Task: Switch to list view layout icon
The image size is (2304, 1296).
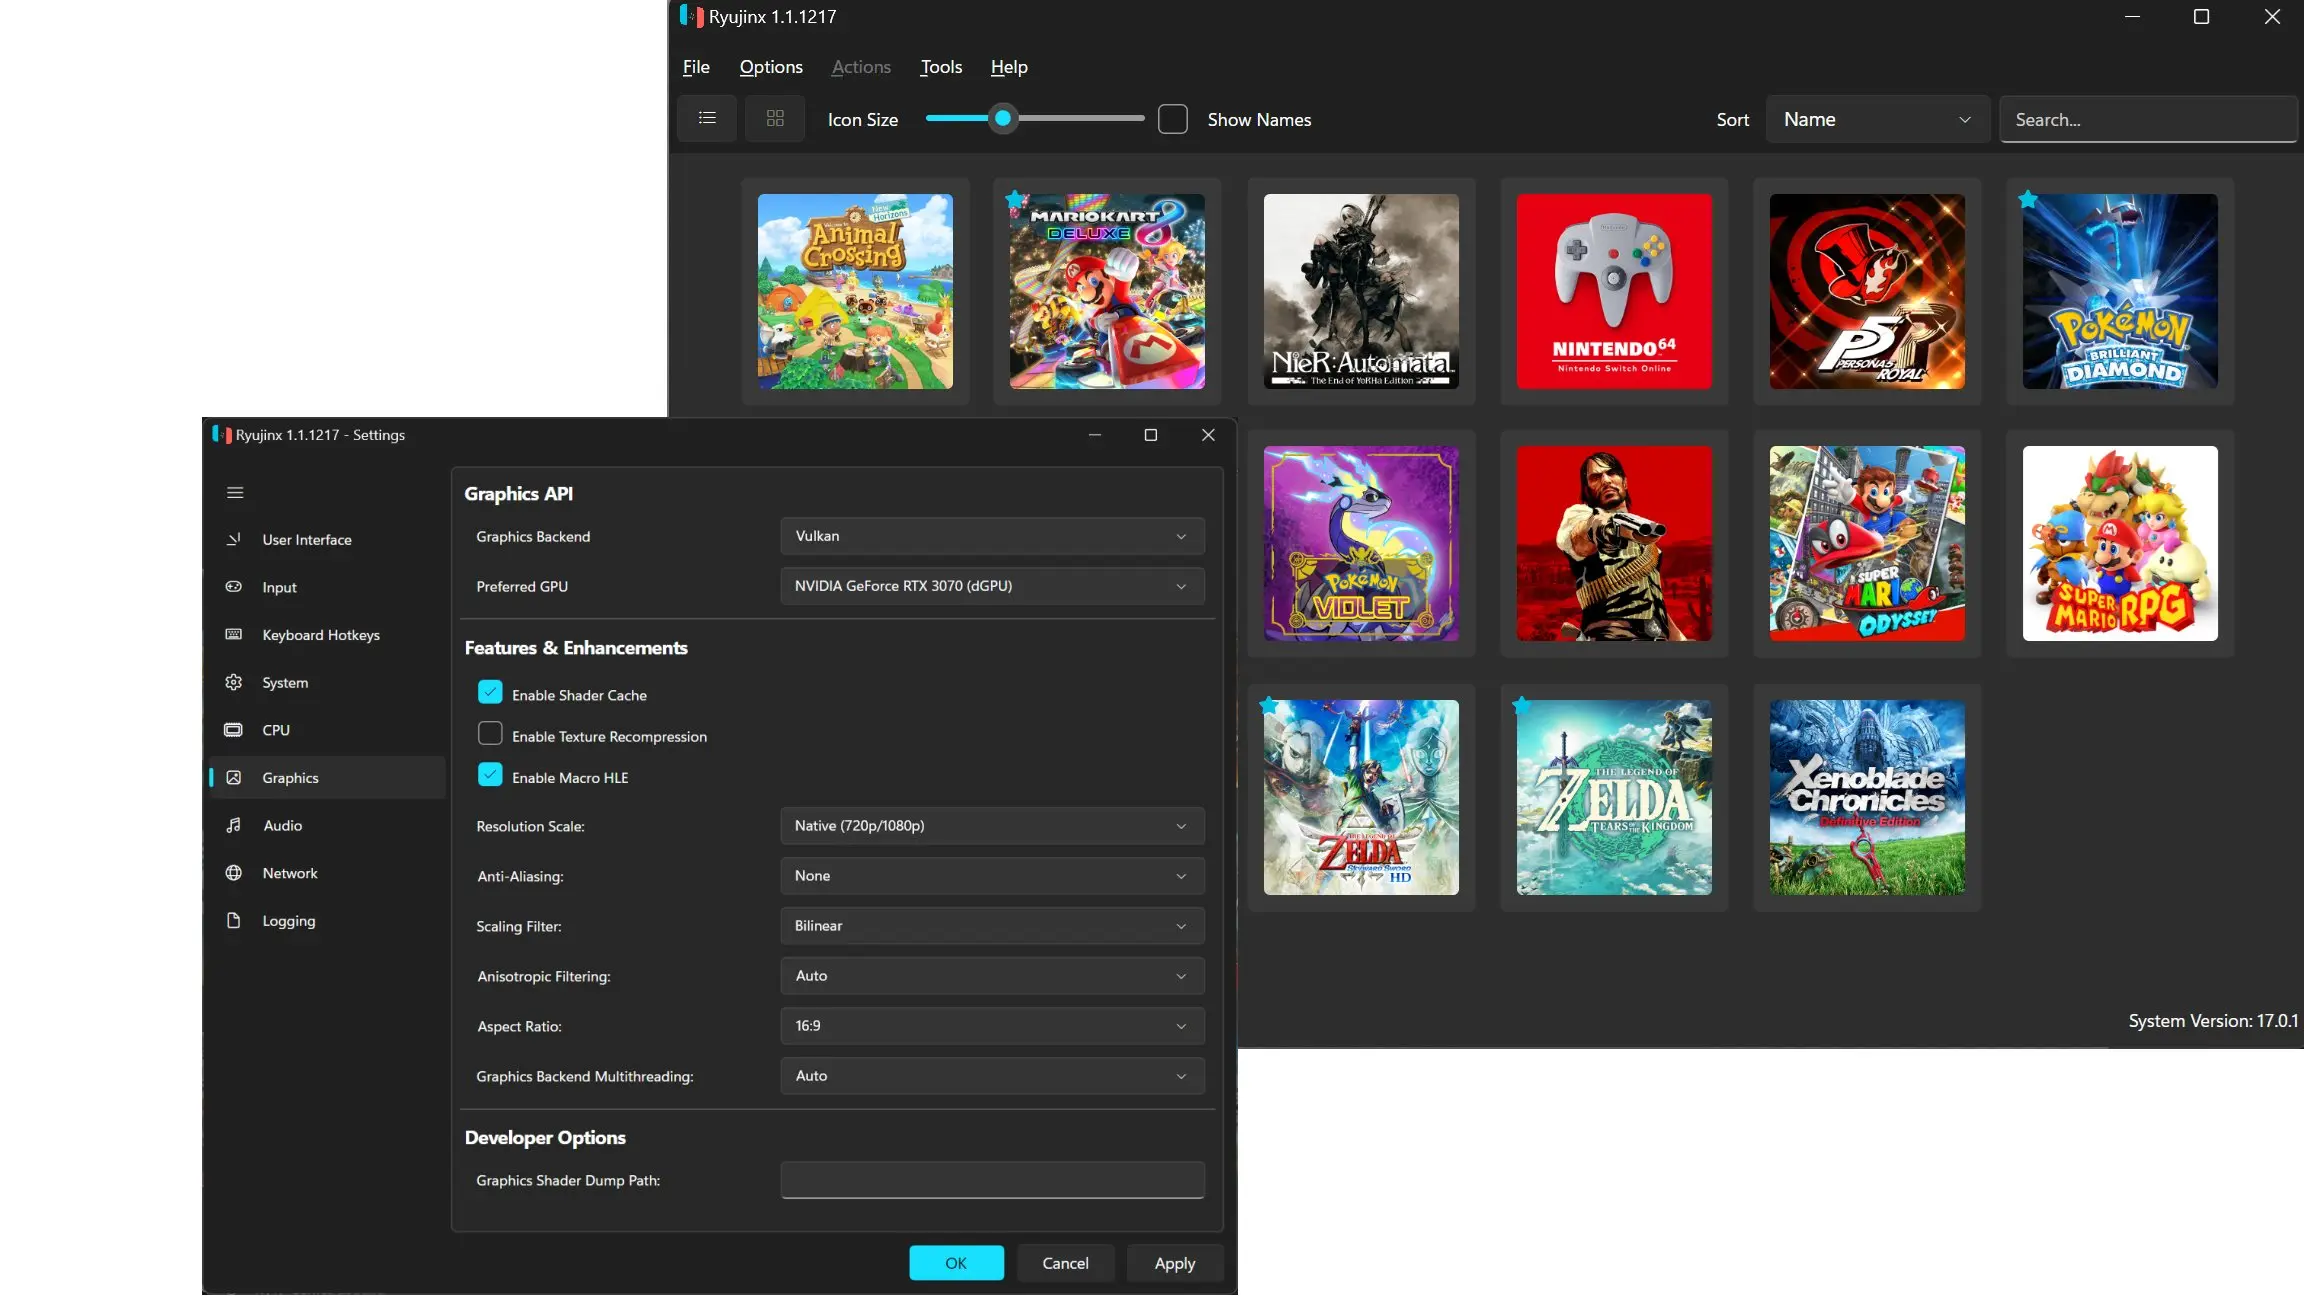Action: tap(707, 119)
